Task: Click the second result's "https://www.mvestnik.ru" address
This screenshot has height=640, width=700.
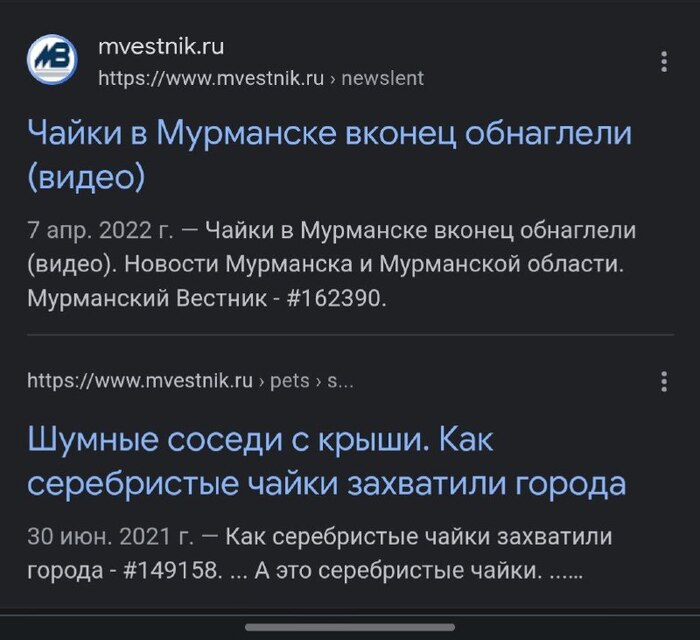Action: point(139,381)
